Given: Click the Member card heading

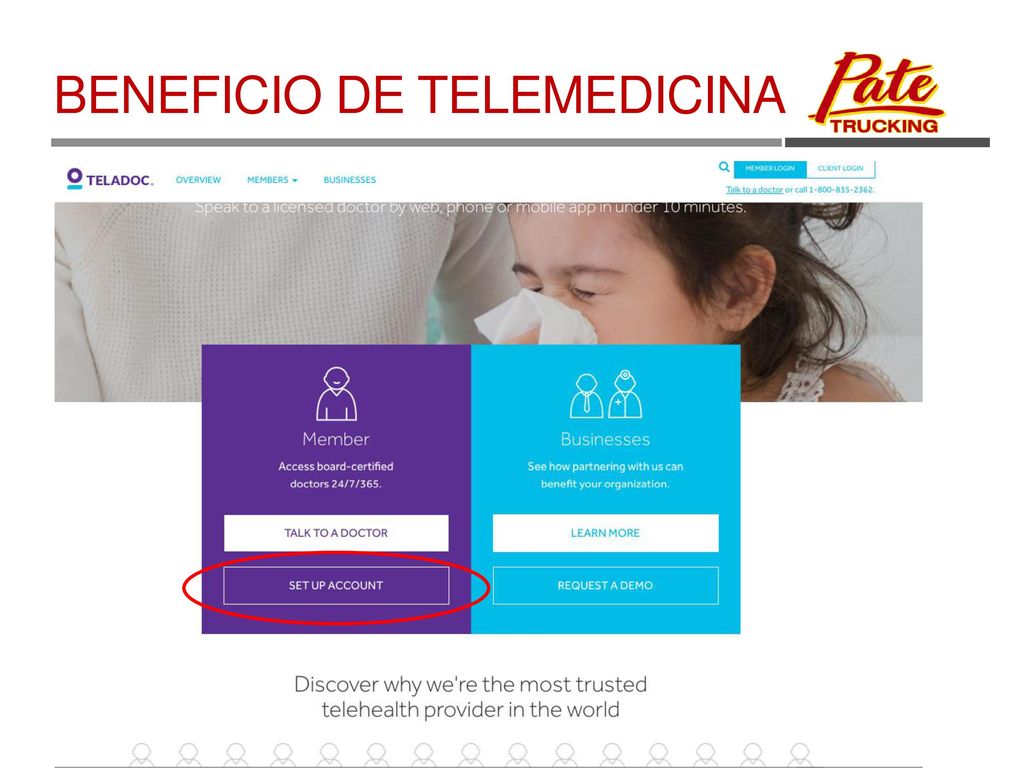Looking at the screenshot, I should (336, 439).
